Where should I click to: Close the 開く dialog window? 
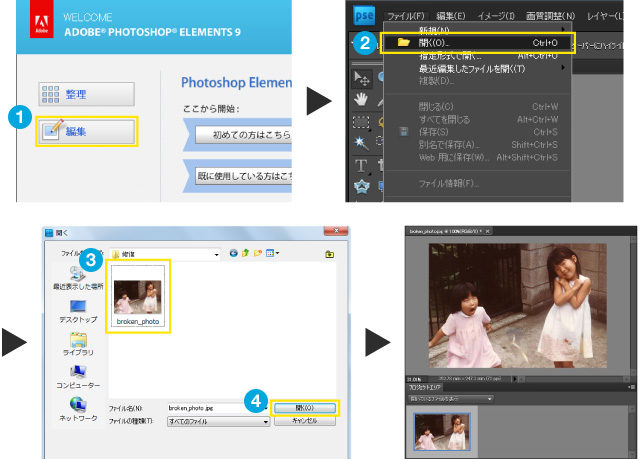(x=336, y=231)
